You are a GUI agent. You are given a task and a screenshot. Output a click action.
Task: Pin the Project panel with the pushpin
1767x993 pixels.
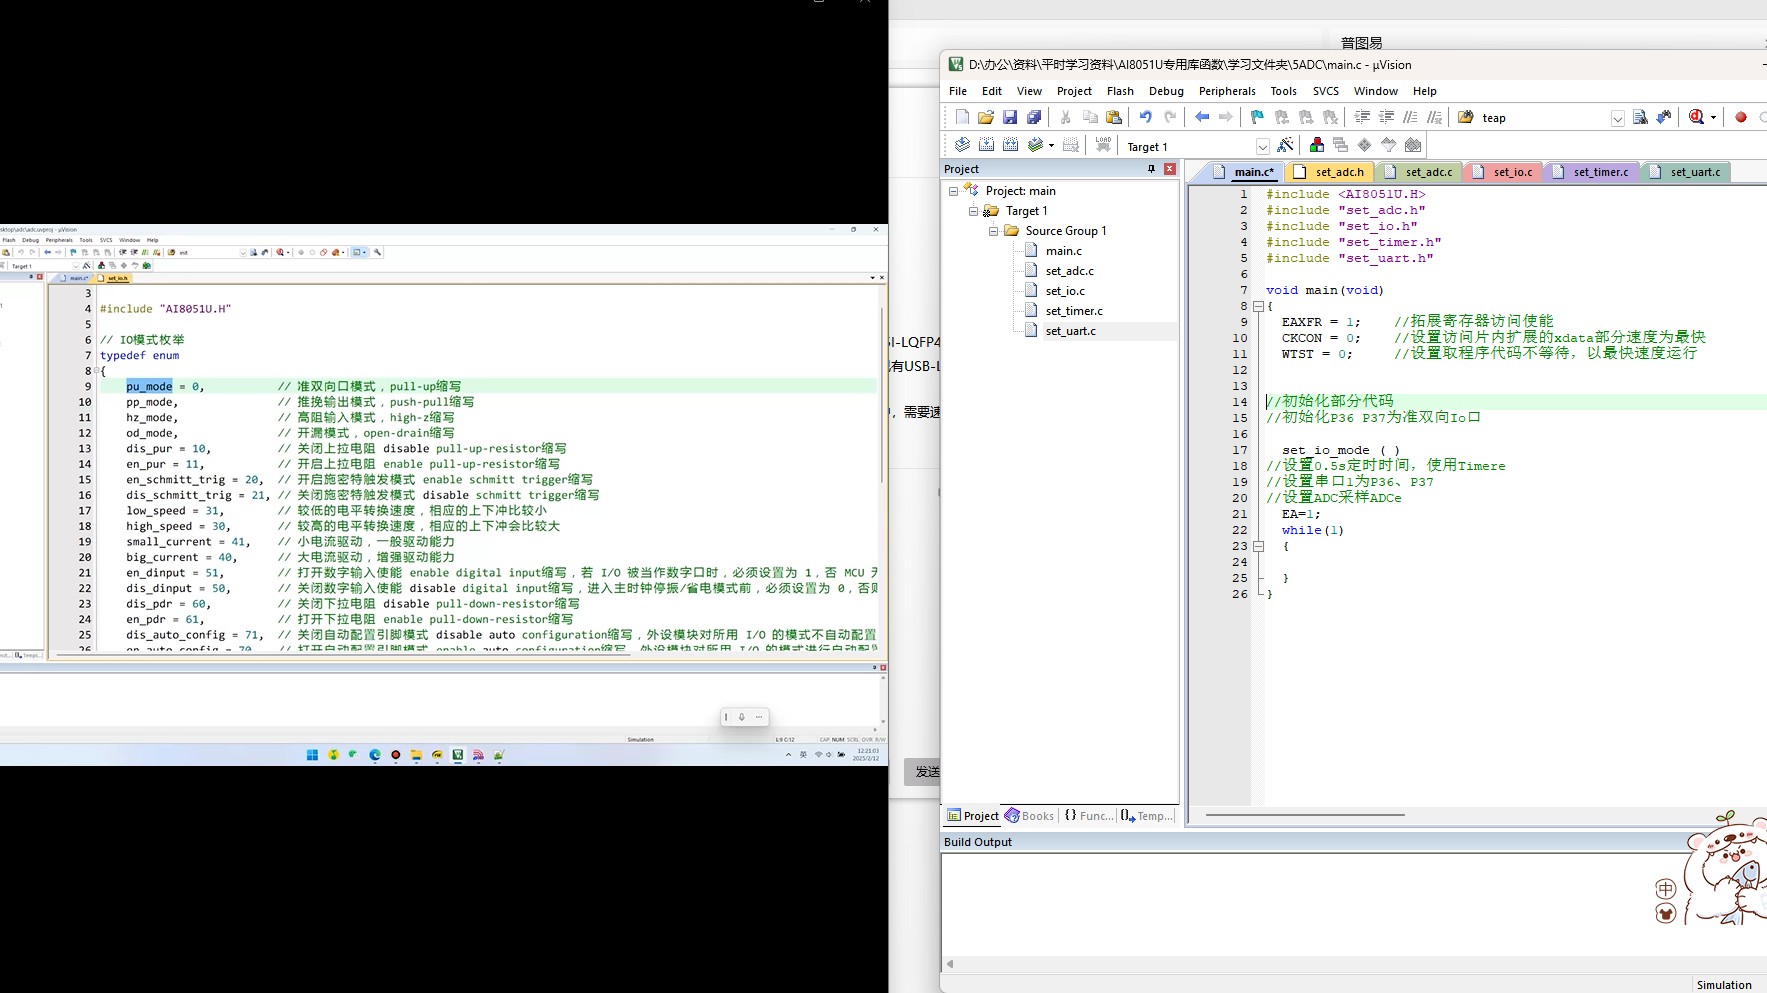[x=1151, y=169]
